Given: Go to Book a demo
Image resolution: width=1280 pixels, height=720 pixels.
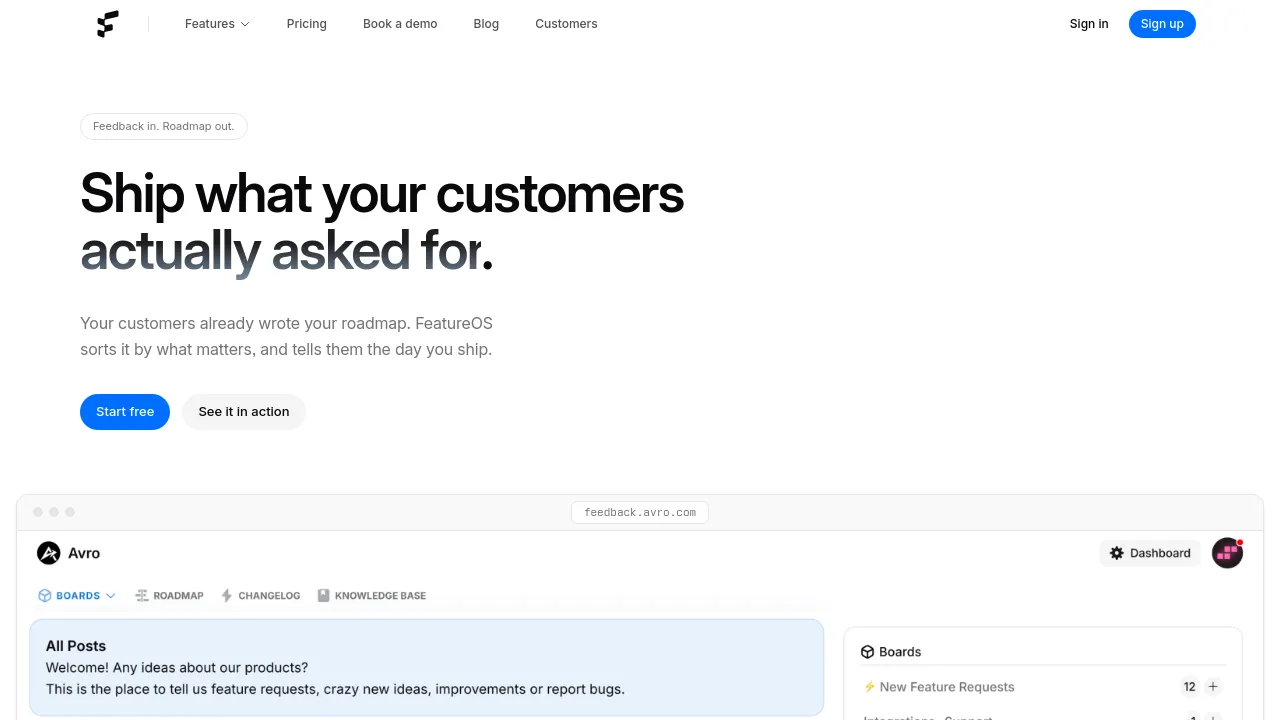Looking at the screenshot, I should pyautogui.click(x=400, y=24).
